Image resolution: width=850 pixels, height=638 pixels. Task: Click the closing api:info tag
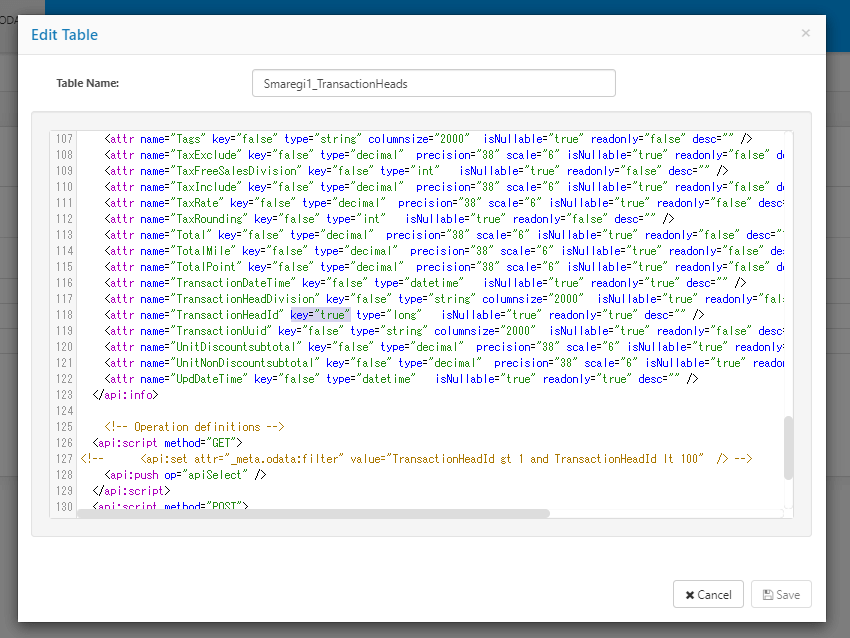point(124,395)
